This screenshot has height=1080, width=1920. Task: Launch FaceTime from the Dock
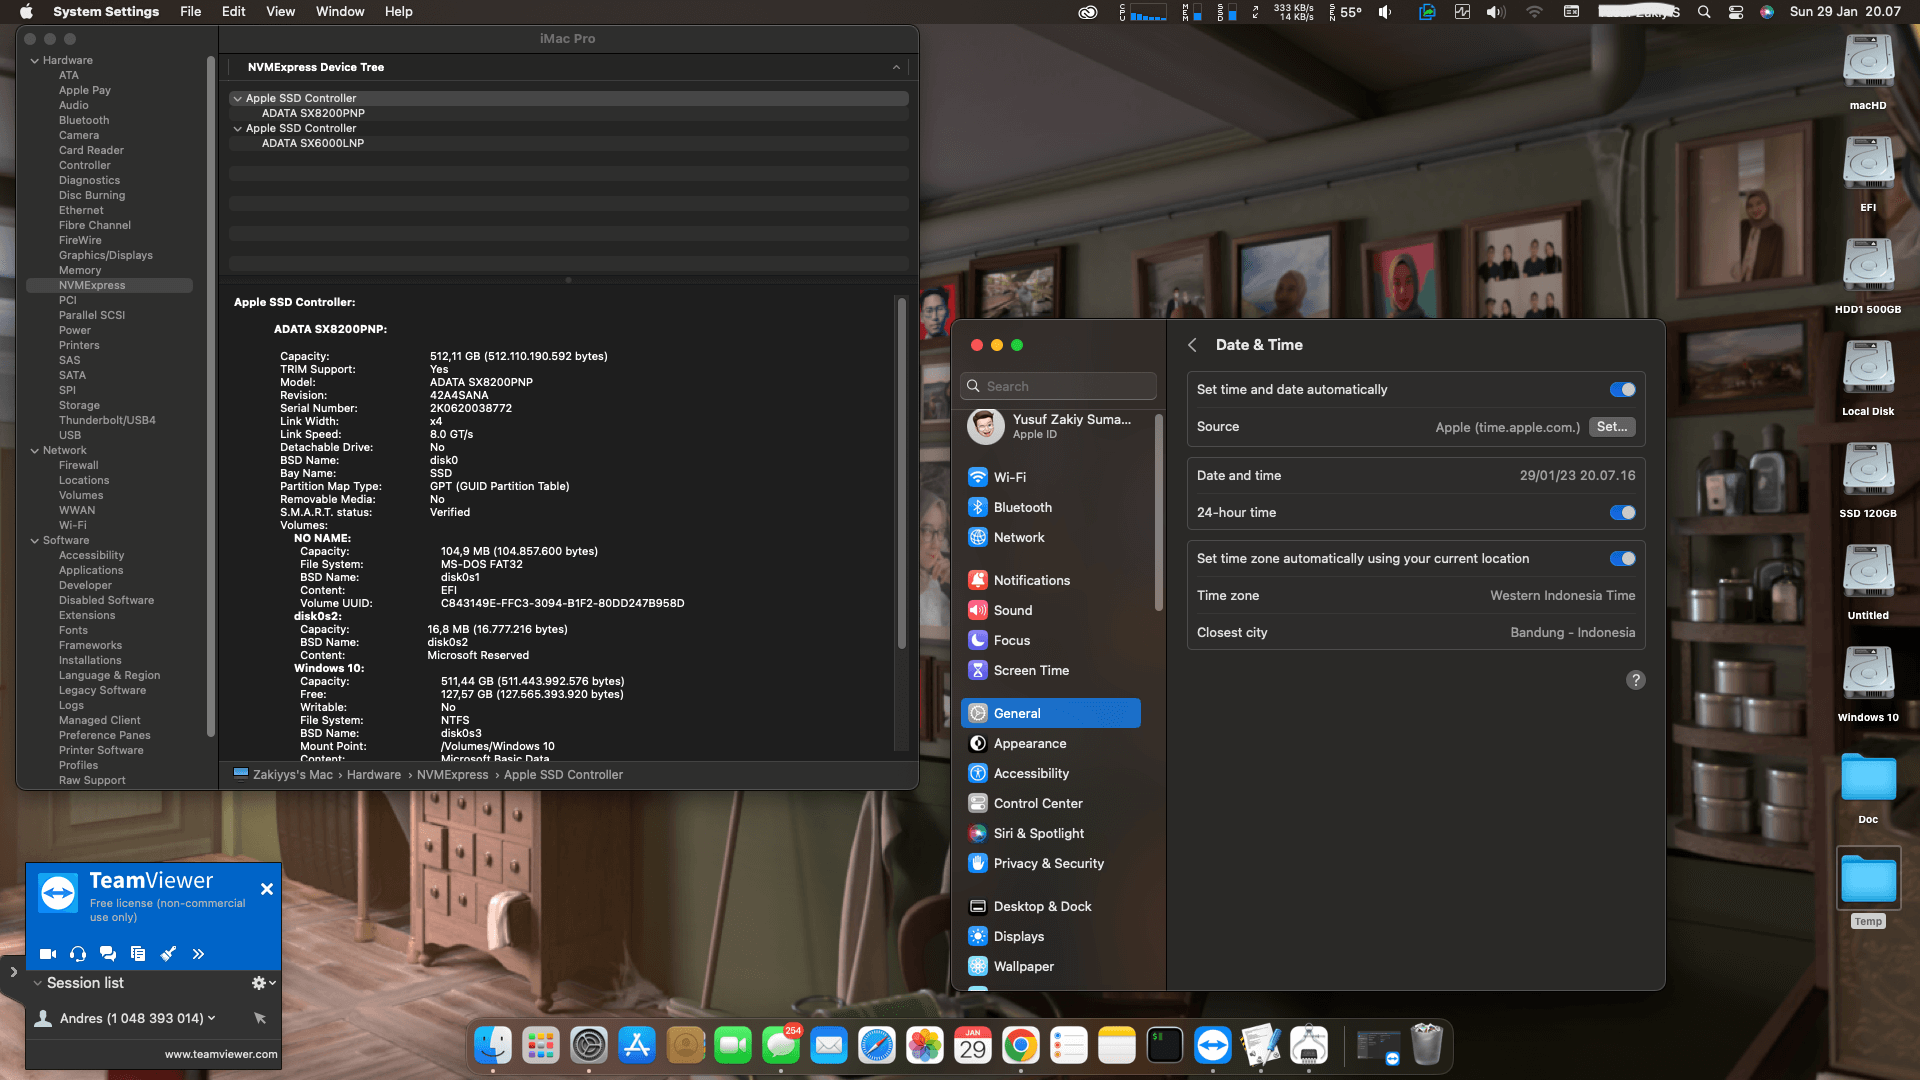(733, 1046)
